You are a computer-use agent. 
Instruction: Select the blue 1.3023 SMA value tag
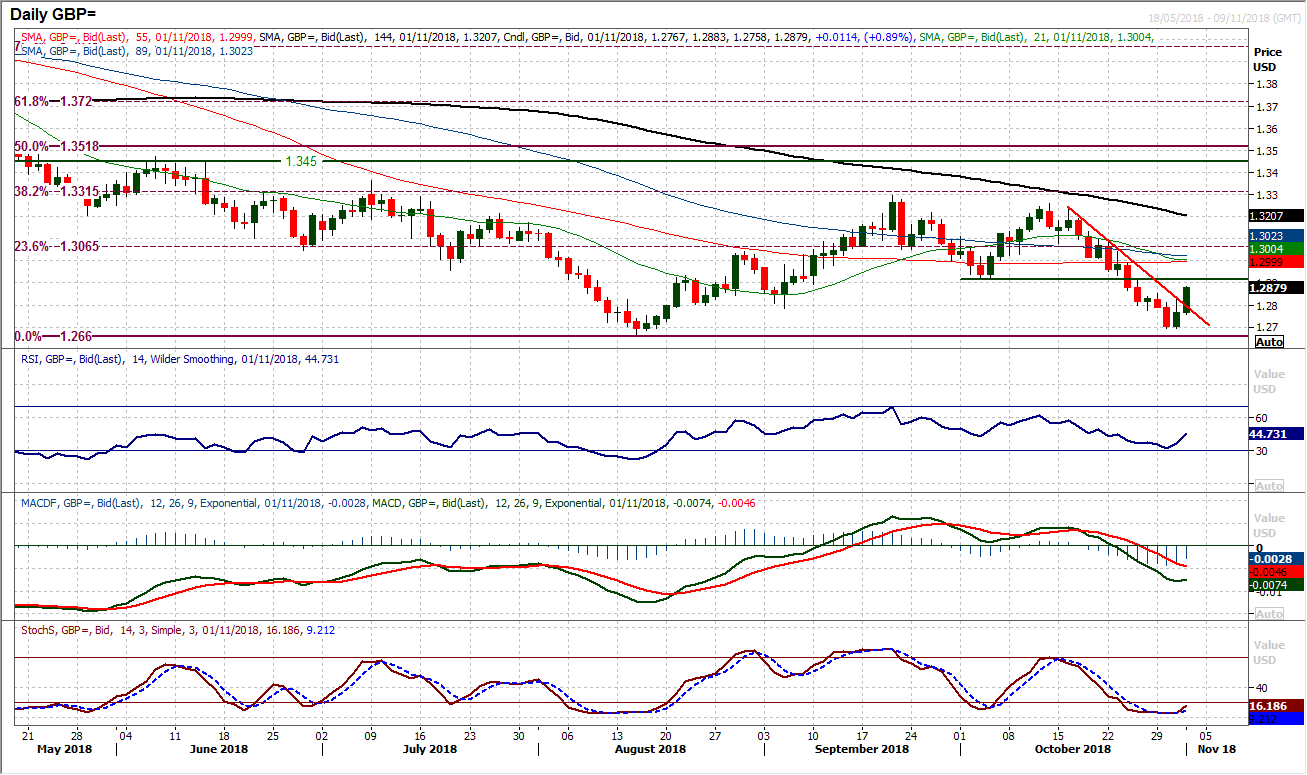click(x=1276, y=236)
